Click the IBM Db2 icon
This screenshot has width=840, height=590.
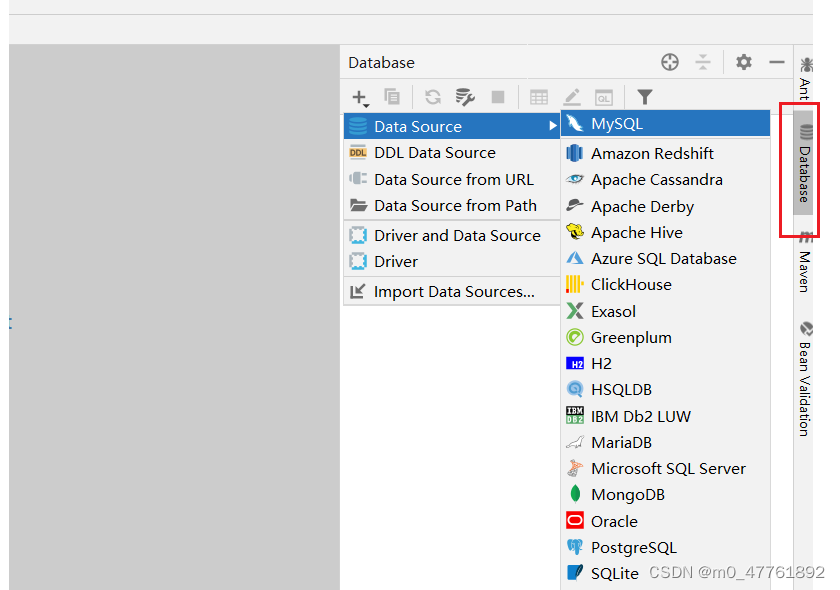pyautogui.click(x=575, y=416)
